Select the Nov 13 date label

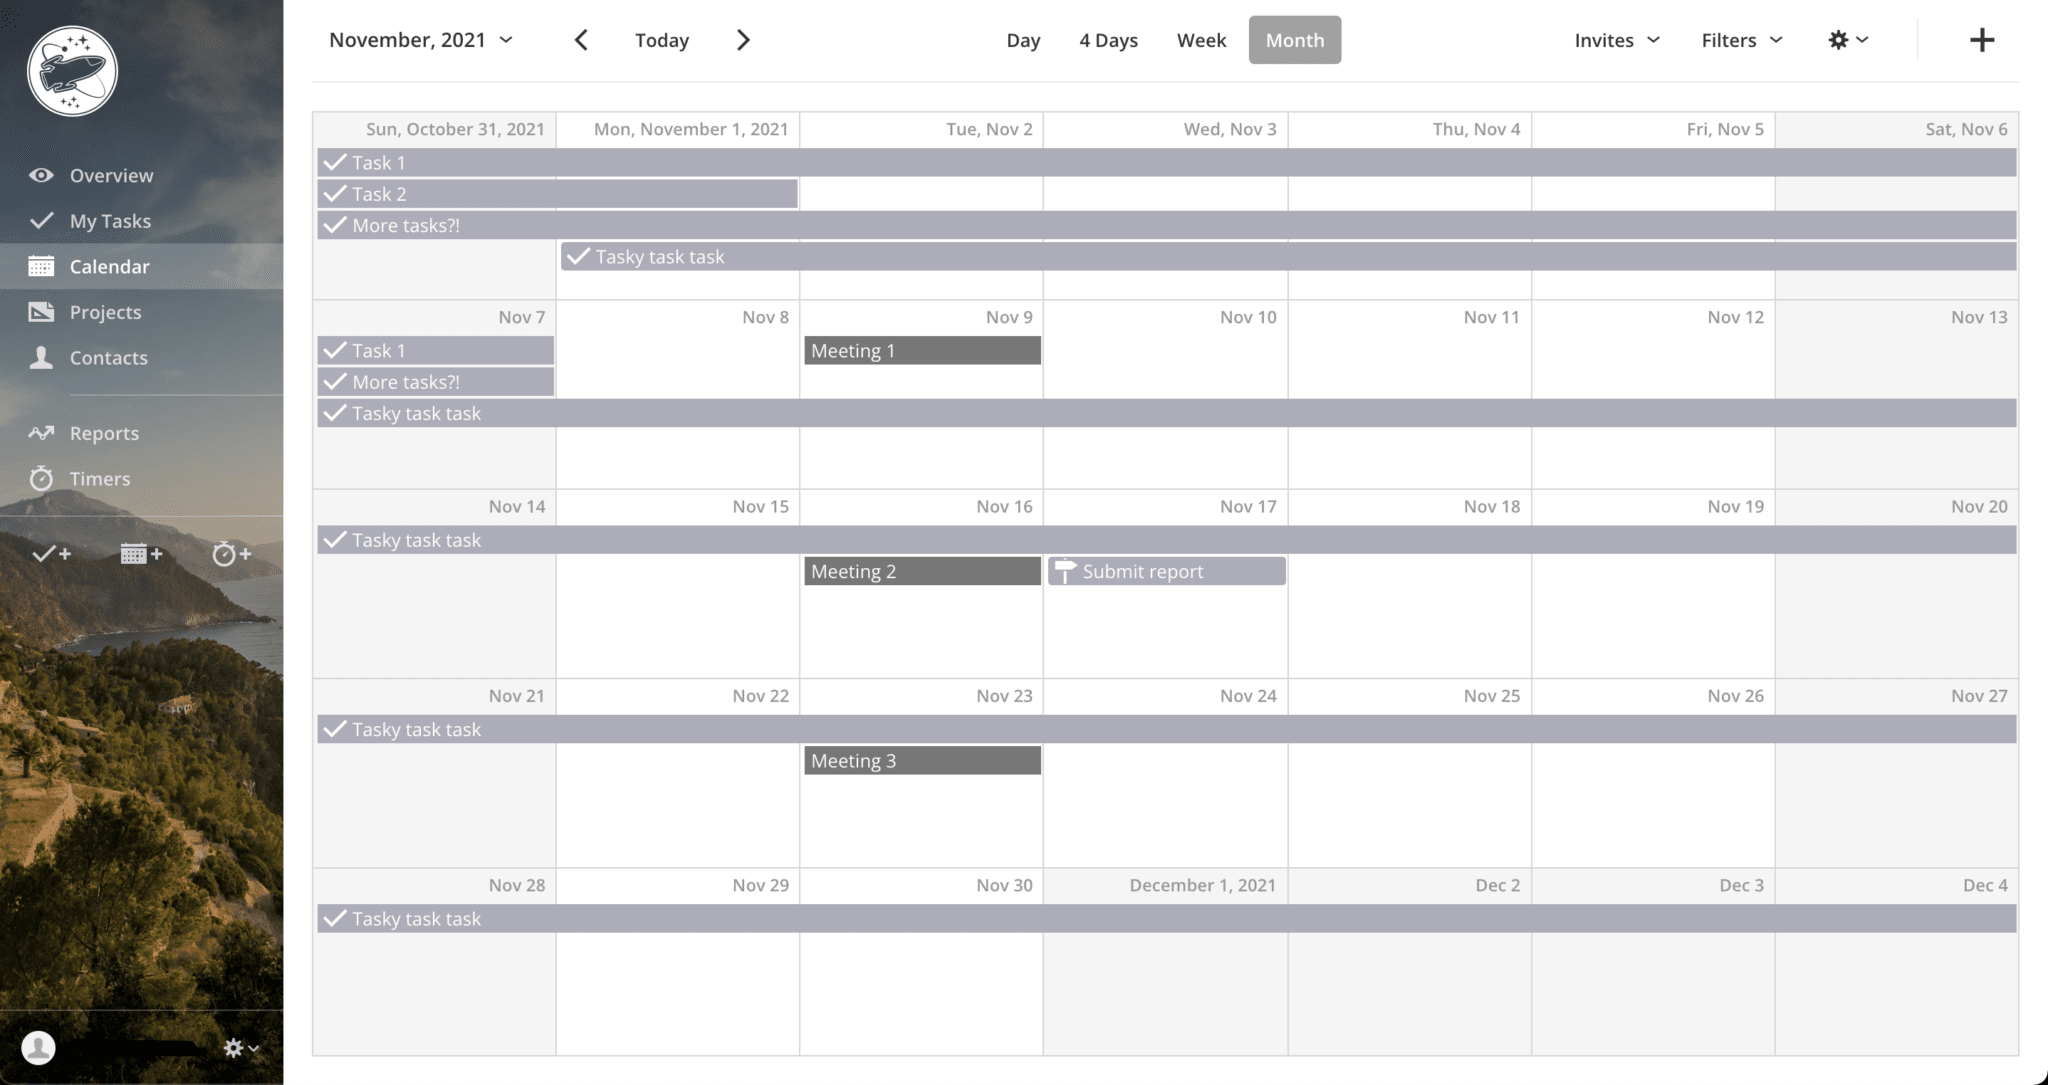coord(1979,317)
